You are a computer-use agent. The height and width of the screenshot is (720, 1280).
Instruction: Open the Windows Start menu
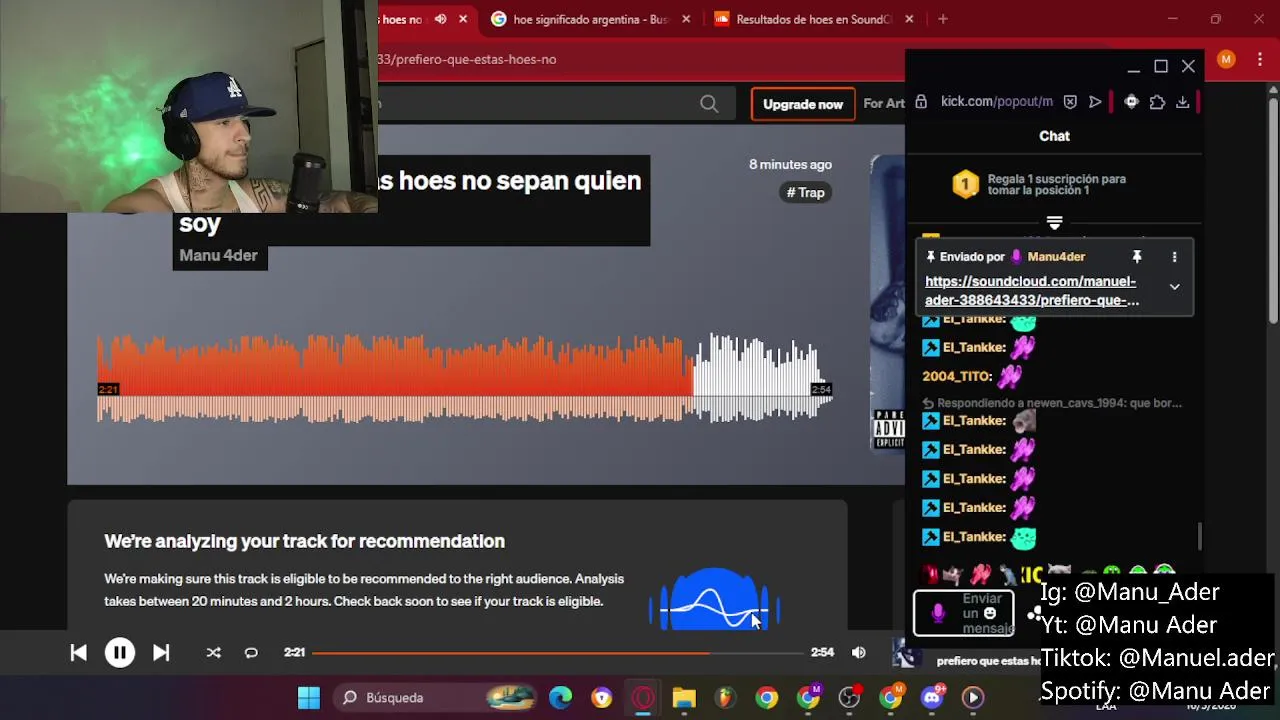point(309,697)
